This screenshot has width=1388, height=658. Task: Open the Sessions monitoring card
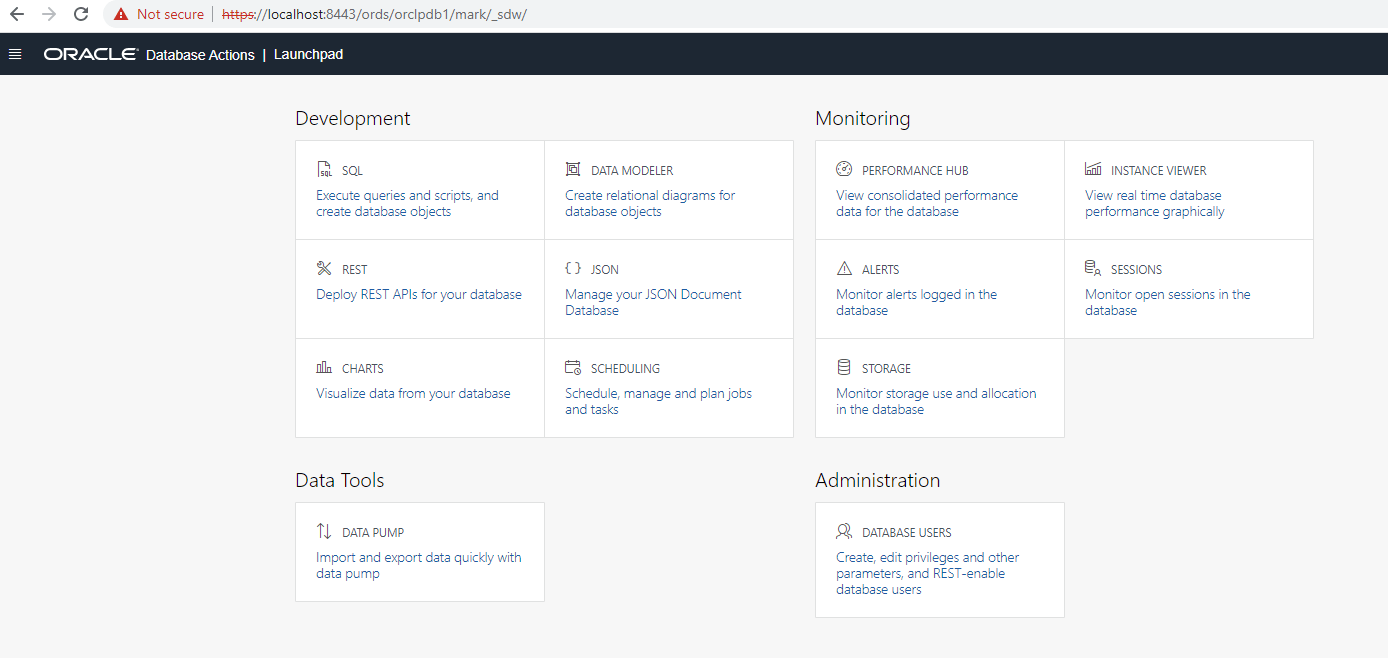(x=1189, y=289)
